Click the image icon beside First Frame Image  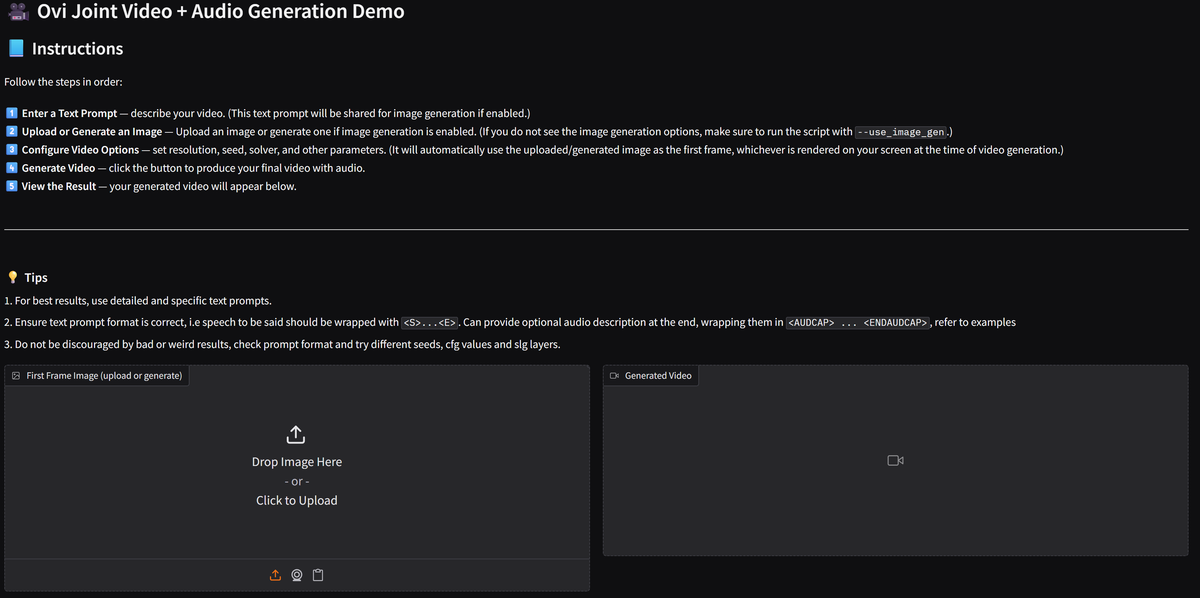(16, 375)
